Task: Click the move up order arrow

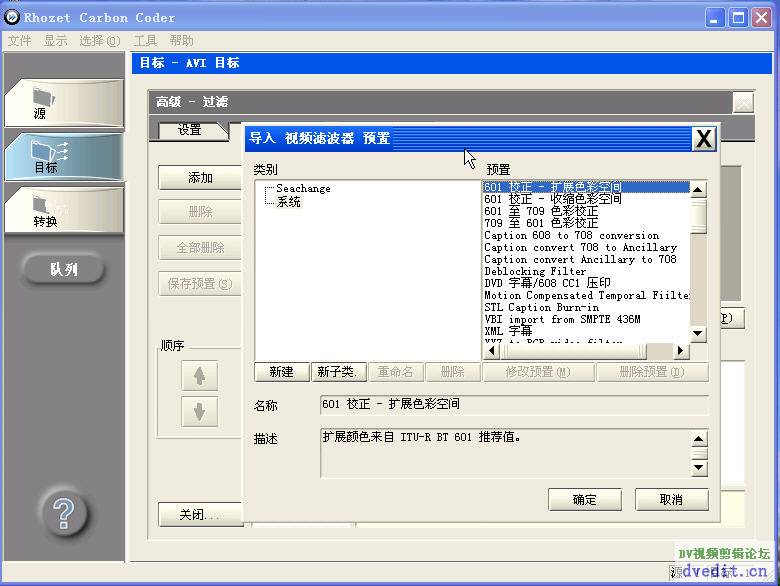Action: [x=199, y=376]
